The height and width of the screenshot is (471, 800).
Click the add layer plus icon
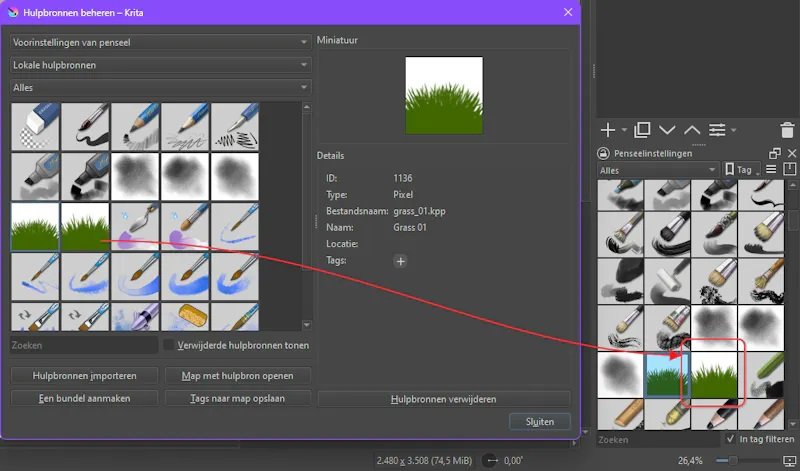coord(608,130)
